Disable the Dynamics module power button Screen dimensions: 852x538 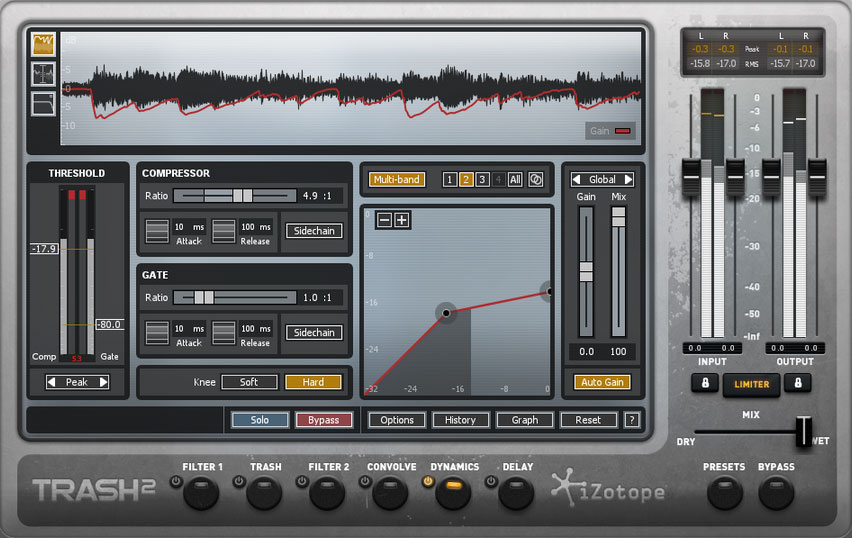(x=428, y=481)
